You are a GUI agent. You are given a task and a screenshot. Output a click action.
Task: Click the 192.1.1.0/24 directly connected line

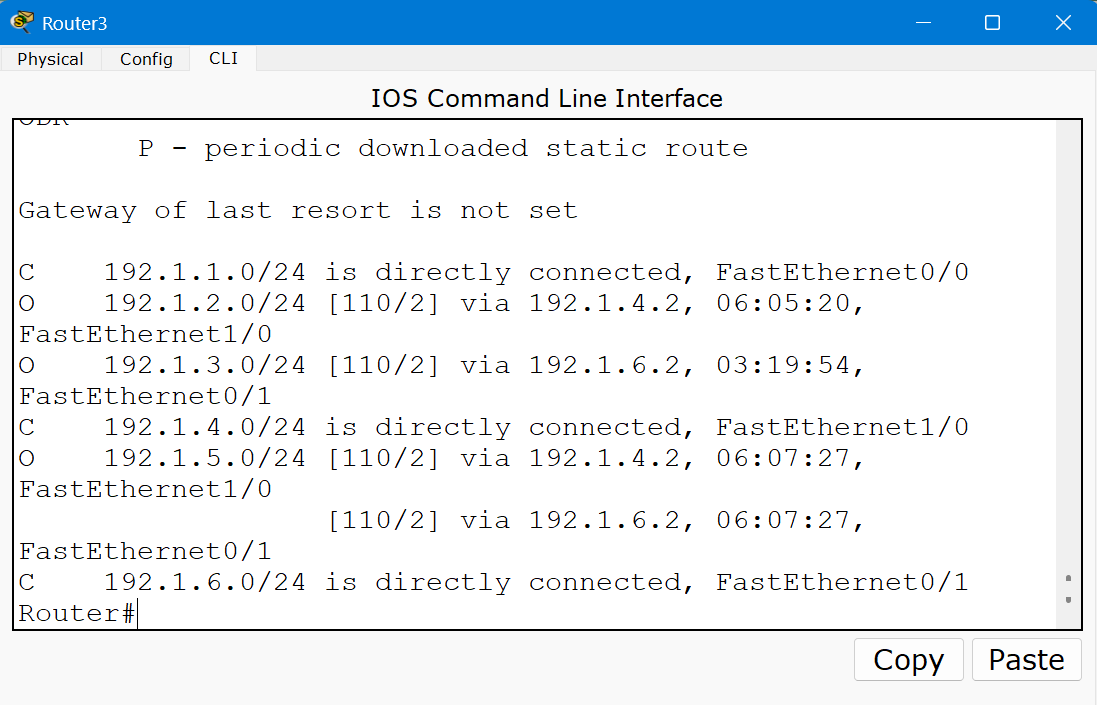pyautogui.click(x=493, y=272)
